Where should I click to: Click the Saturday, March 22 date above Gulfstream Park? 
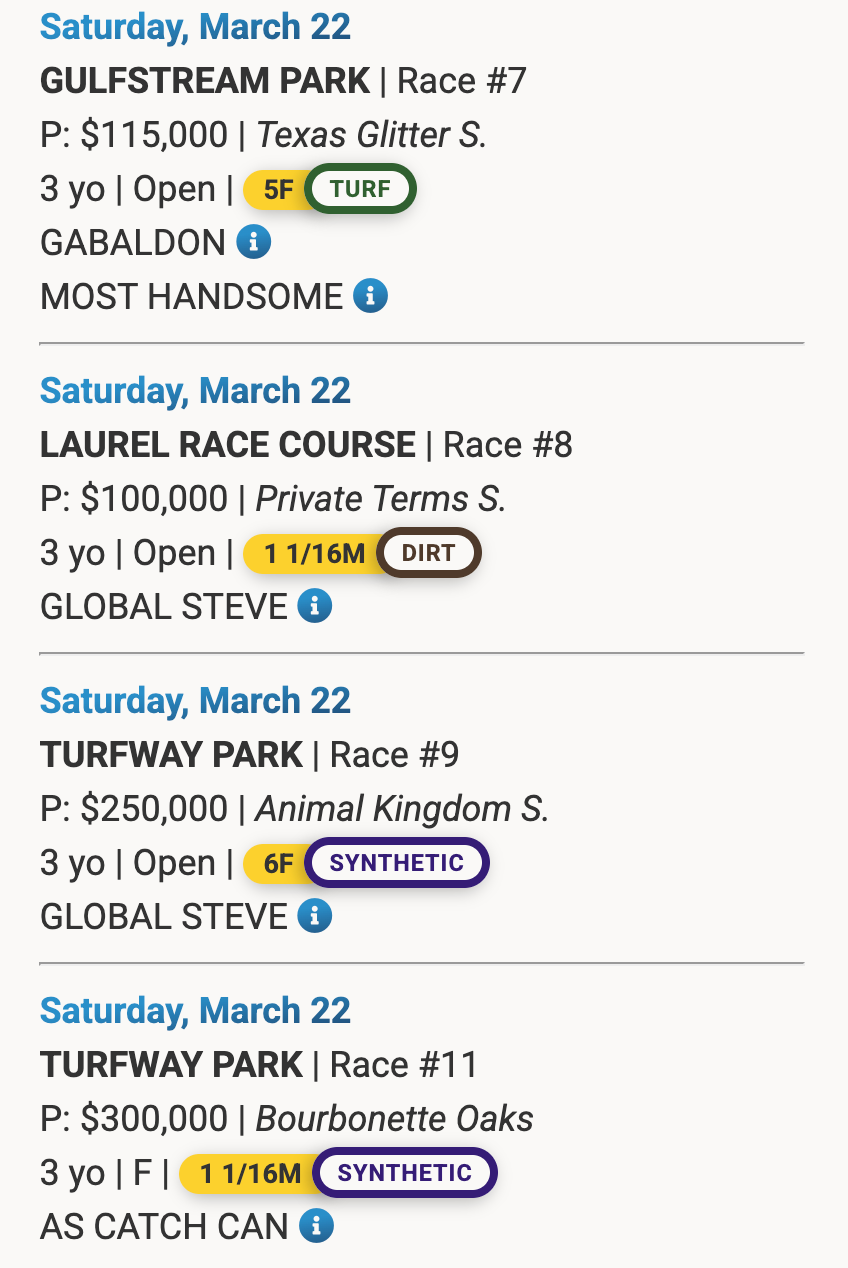[x=195, y=27]
